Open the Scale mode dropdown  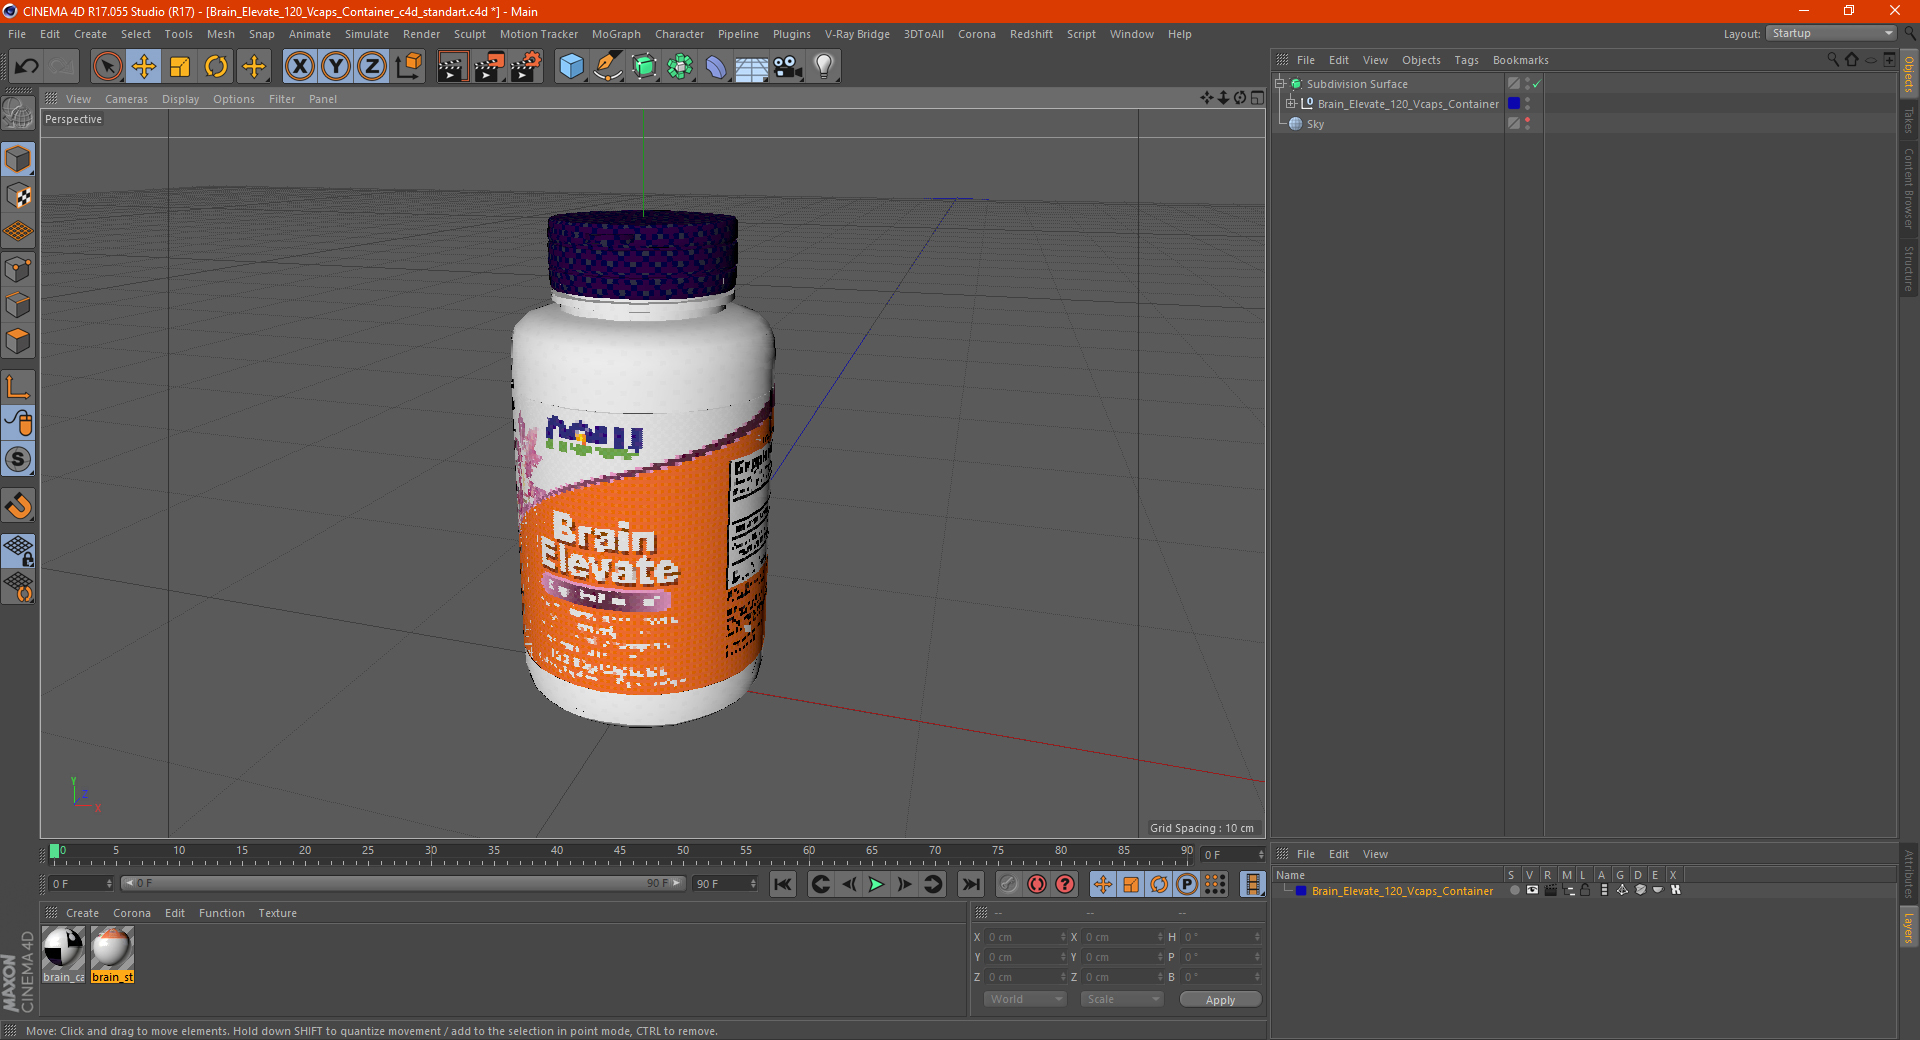pyautogui.click(x=1122, y=999)
